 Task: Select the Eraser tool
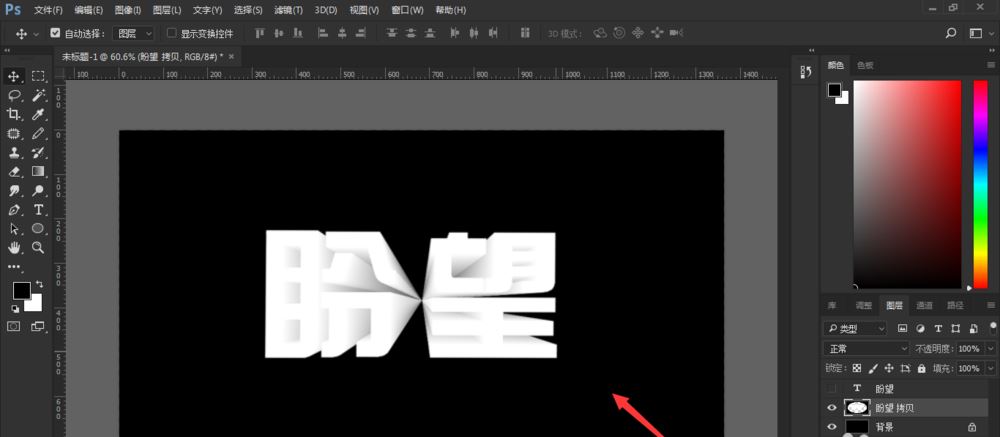tap(13, 172)
